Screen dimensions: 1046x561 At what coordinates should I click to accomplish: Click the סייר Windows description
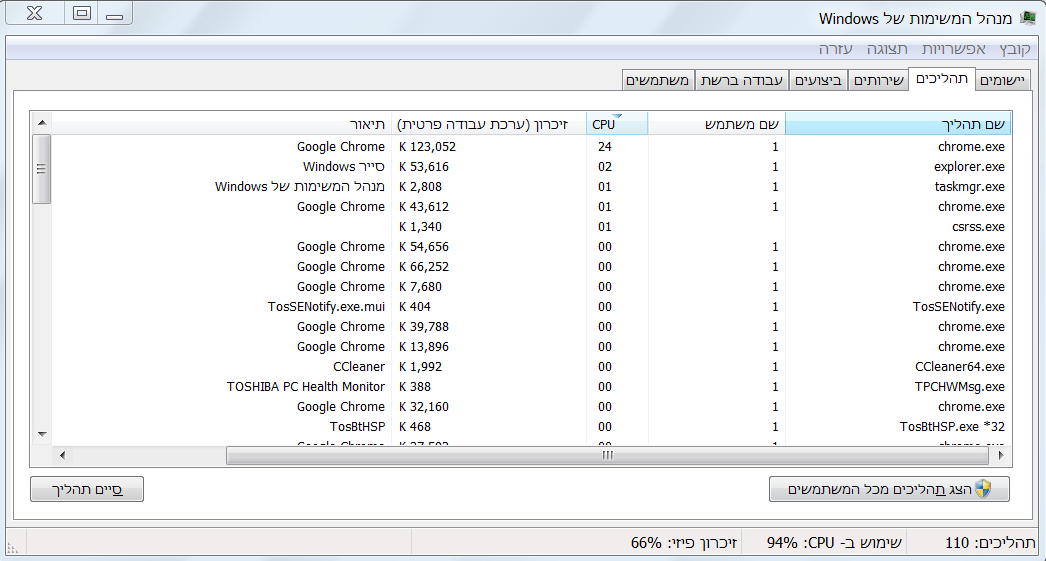(x=344, y=167)
